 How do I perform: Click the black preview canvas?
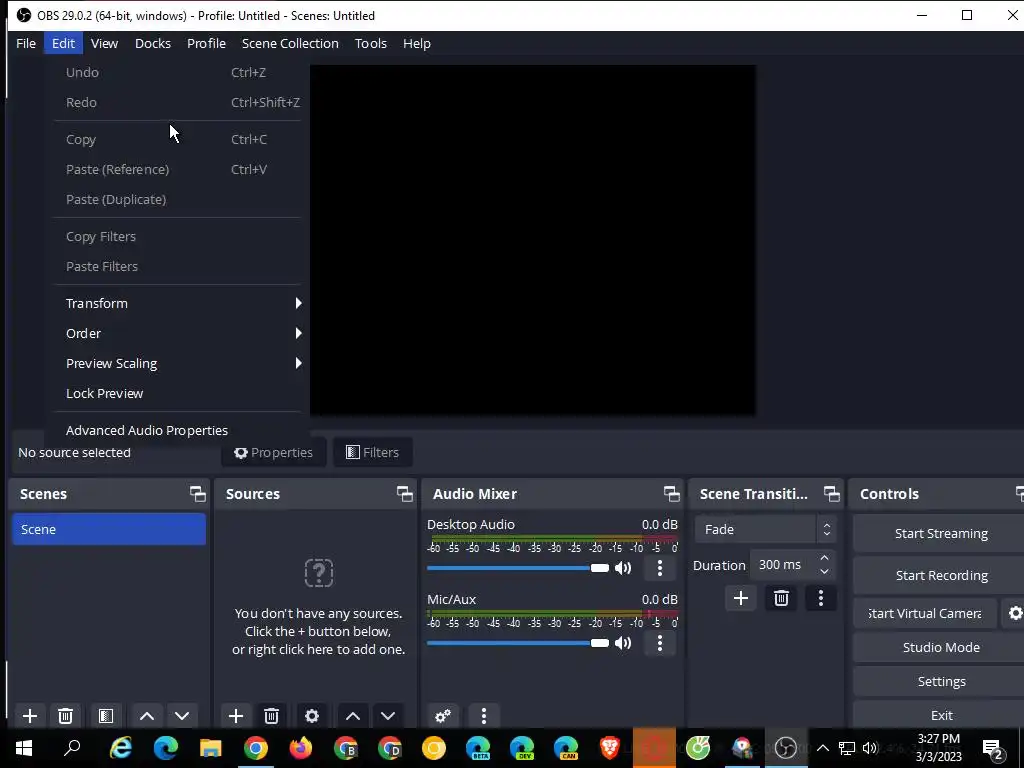pyautogui.click(x=533, y=239)
